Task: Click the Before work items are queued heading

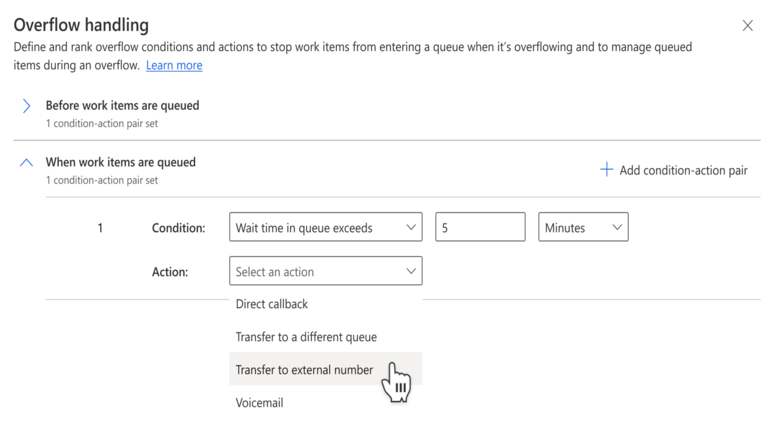Action: pyautogui.click(x=122, y=105)
